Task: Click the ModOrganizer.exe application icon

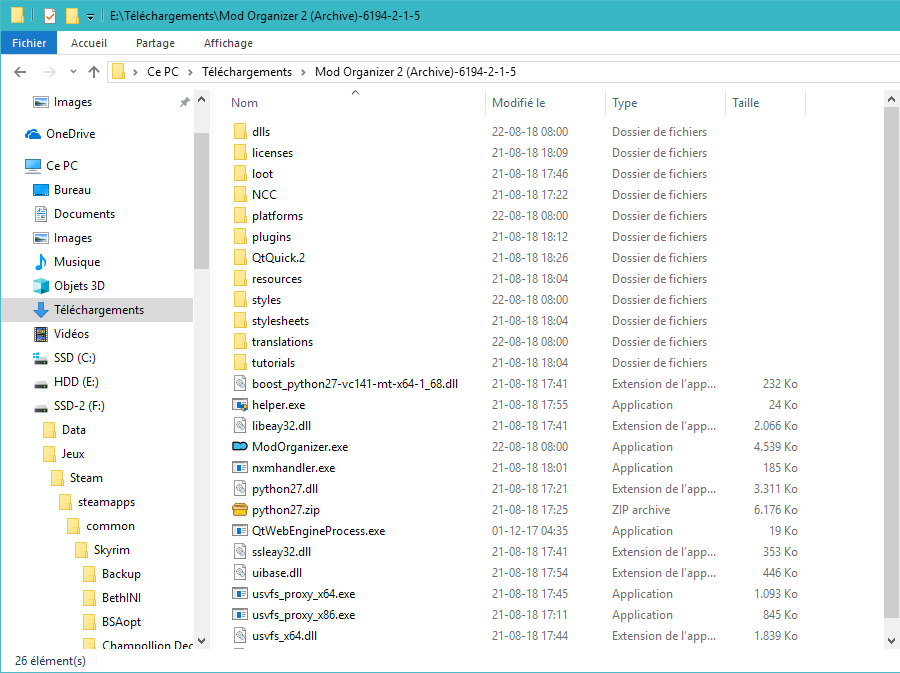Action: pos(239,446)
